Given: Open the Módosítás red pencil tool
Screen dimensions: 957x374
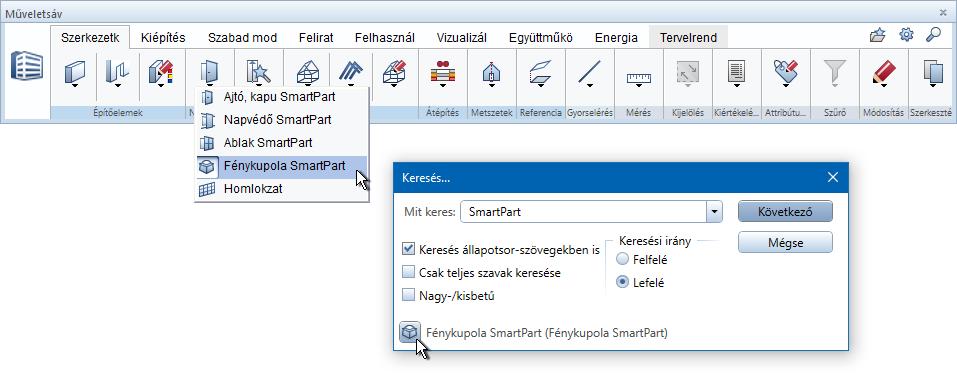Looking at the screenshot, I should point(884,73).
